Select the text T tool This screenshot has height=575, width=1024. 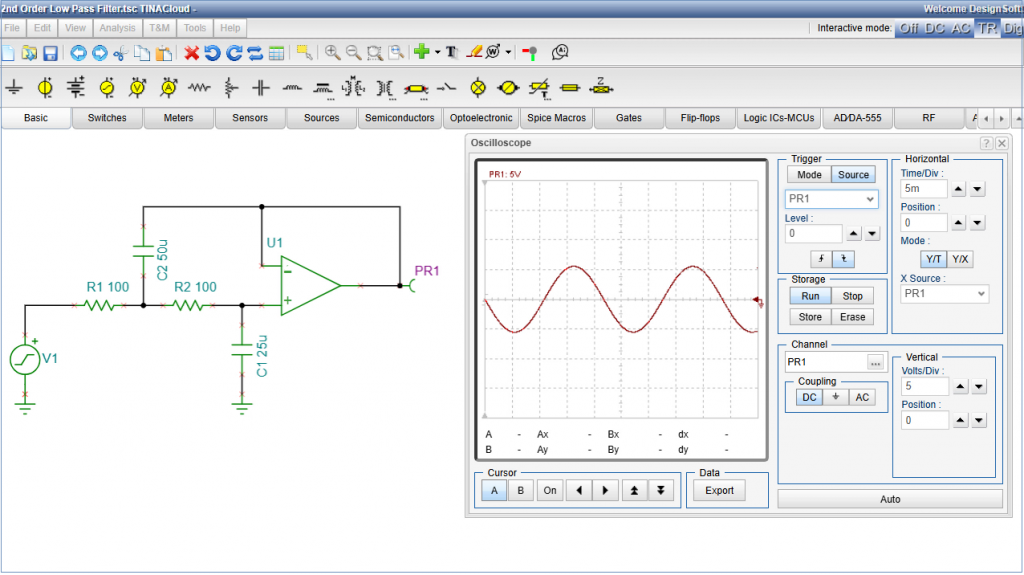pos(451,53)
